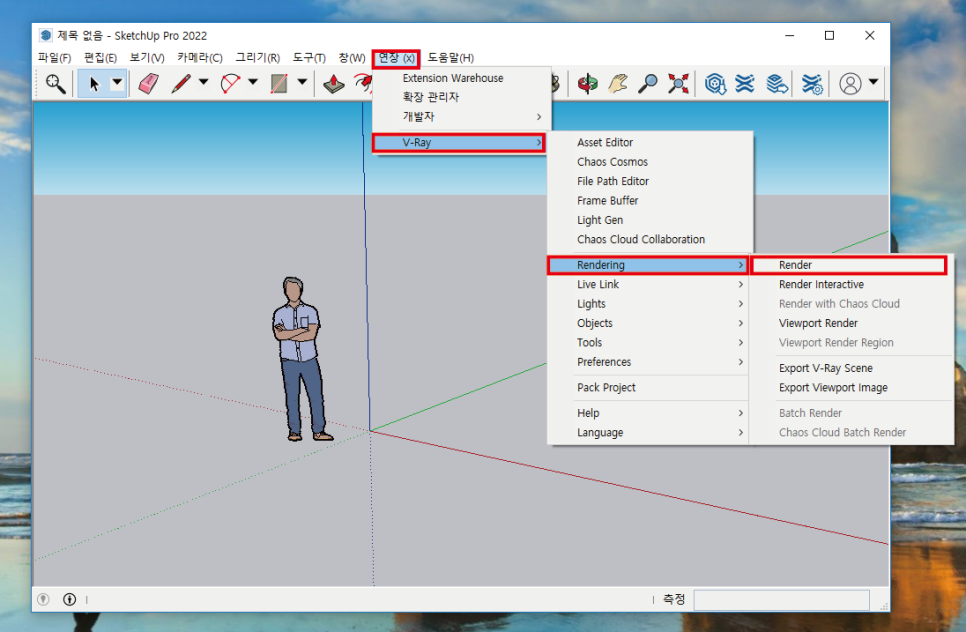
Task: Expand the 개발자 submenu
Action: pos(461,116)
